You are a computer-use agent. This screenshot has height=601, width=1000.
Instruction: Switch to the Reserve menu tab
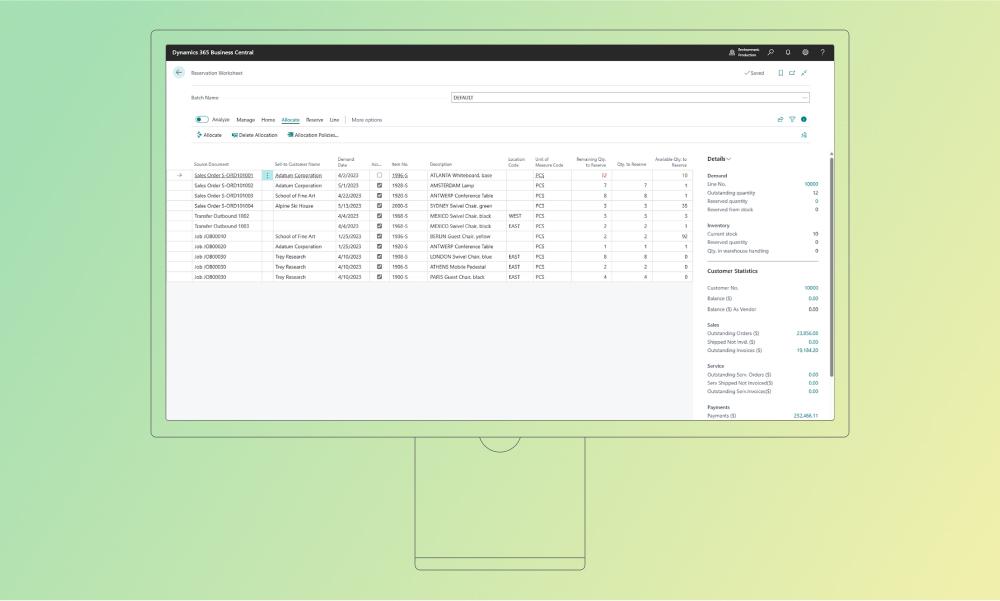pos(314,119)
